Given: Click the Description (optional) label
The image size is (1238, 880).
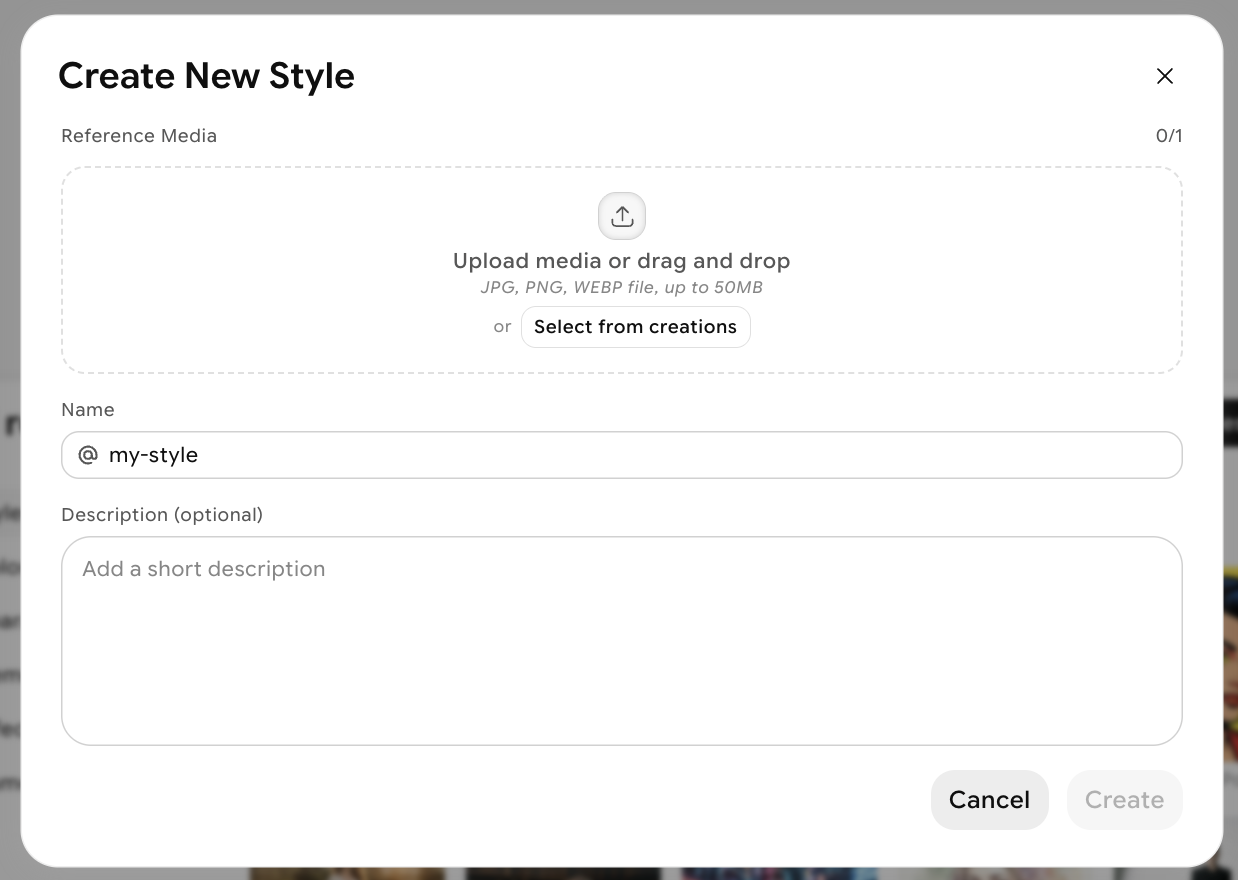Looking at the screenshot, I should coord(162,514).
